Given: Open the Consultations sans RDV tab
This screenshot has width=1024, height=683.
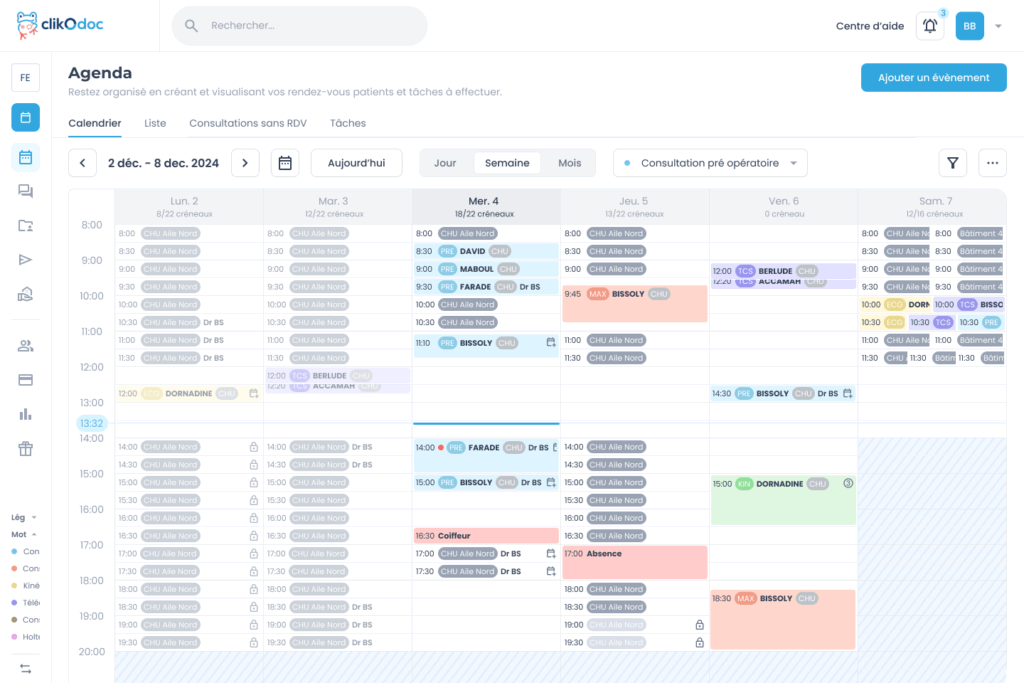Looking at the screenshot, I should (248, 123).
